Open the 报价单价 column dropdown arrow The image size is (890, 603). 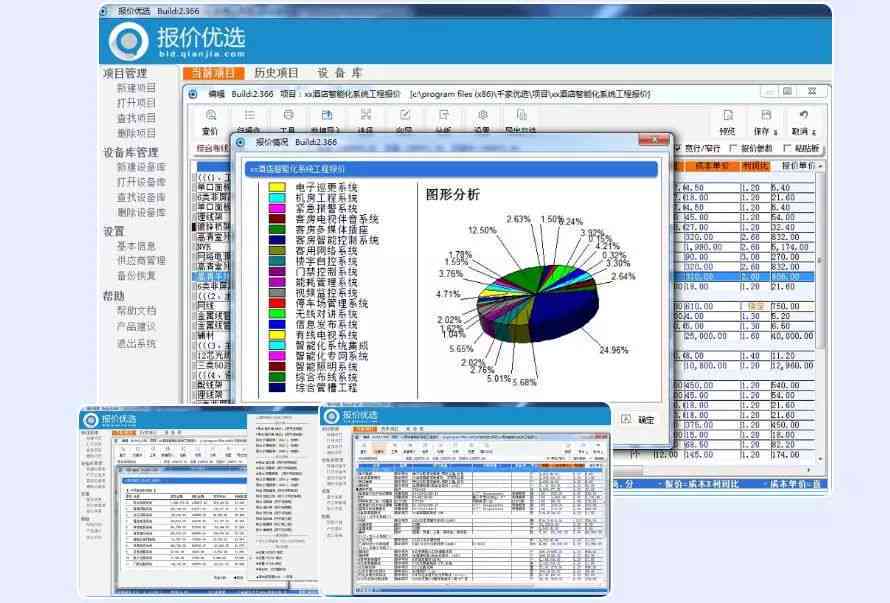click(x=820, y=166)
